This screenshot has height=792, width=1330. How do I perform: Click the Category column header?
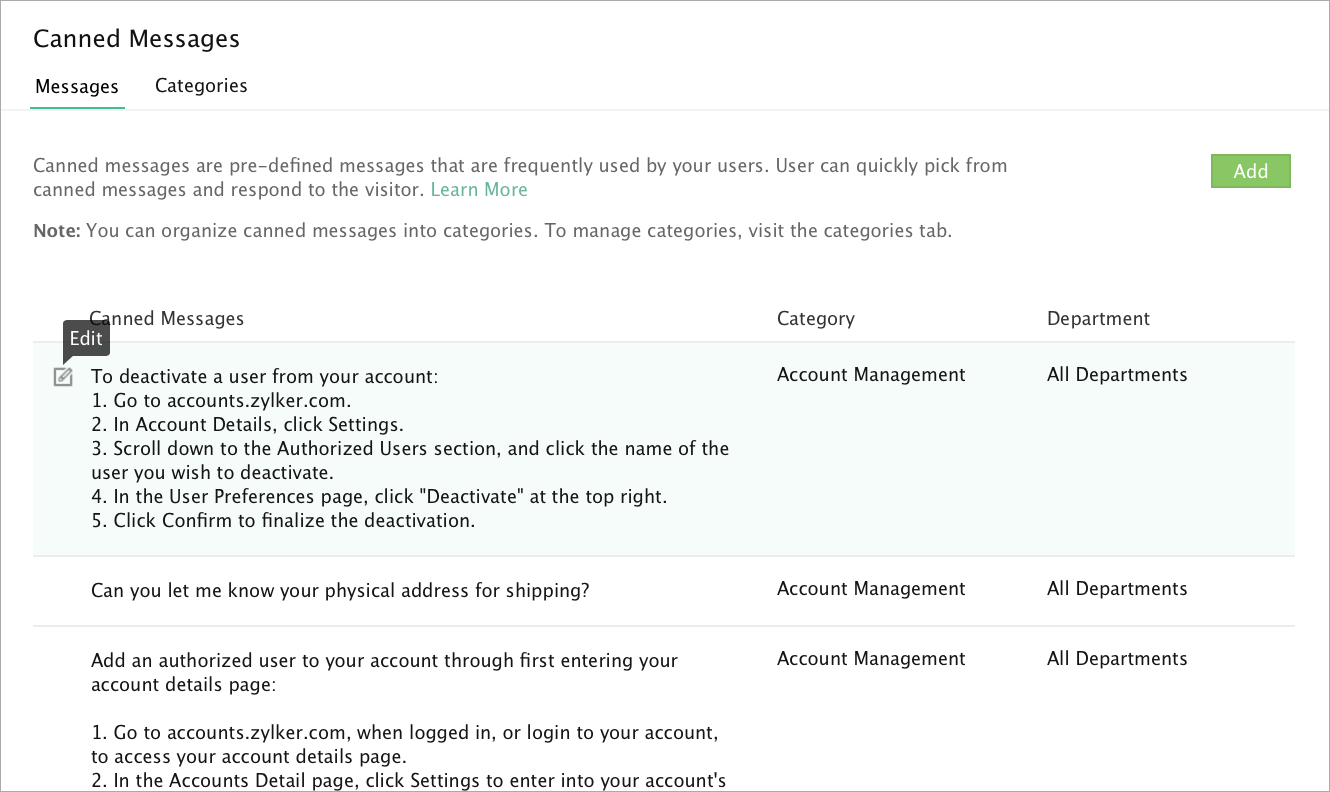pyautogui.click(x=816, y=319)
